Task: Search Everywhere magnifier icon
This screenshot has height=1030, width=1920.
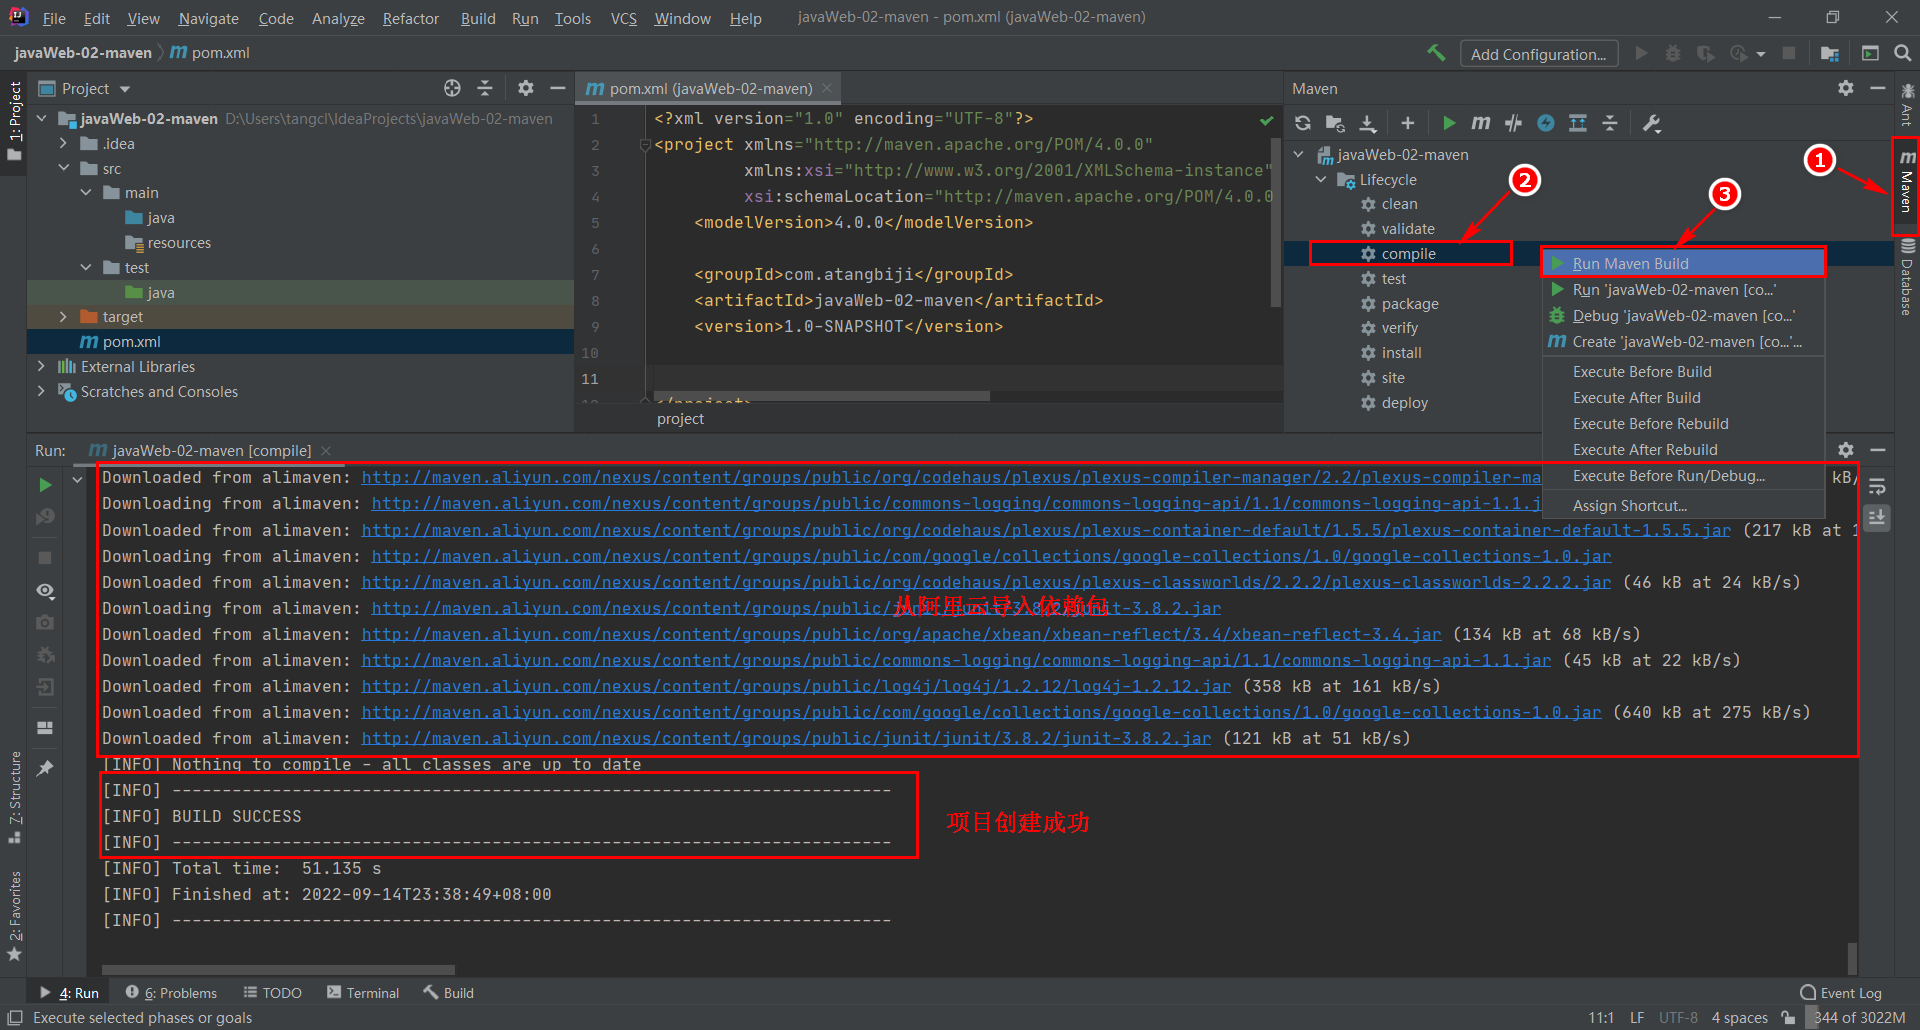Action: click(x=1902, y=53)
